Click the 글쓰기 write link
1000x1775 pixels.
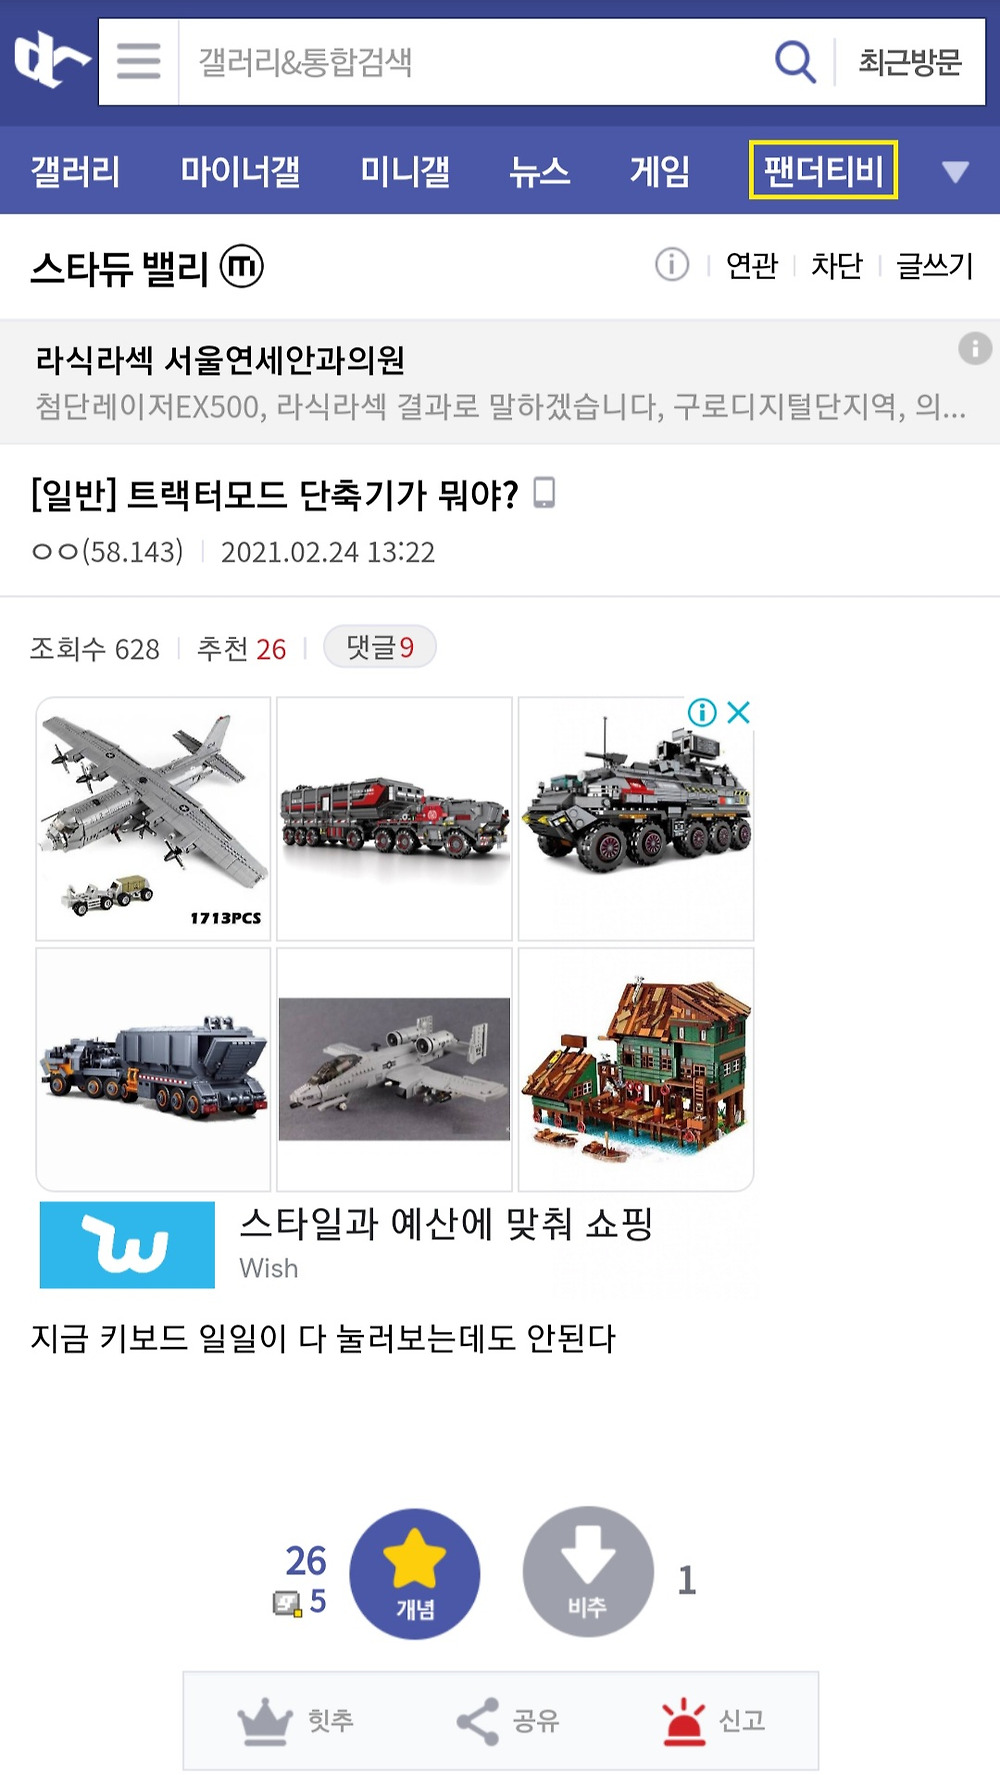[x=935, y=265]
